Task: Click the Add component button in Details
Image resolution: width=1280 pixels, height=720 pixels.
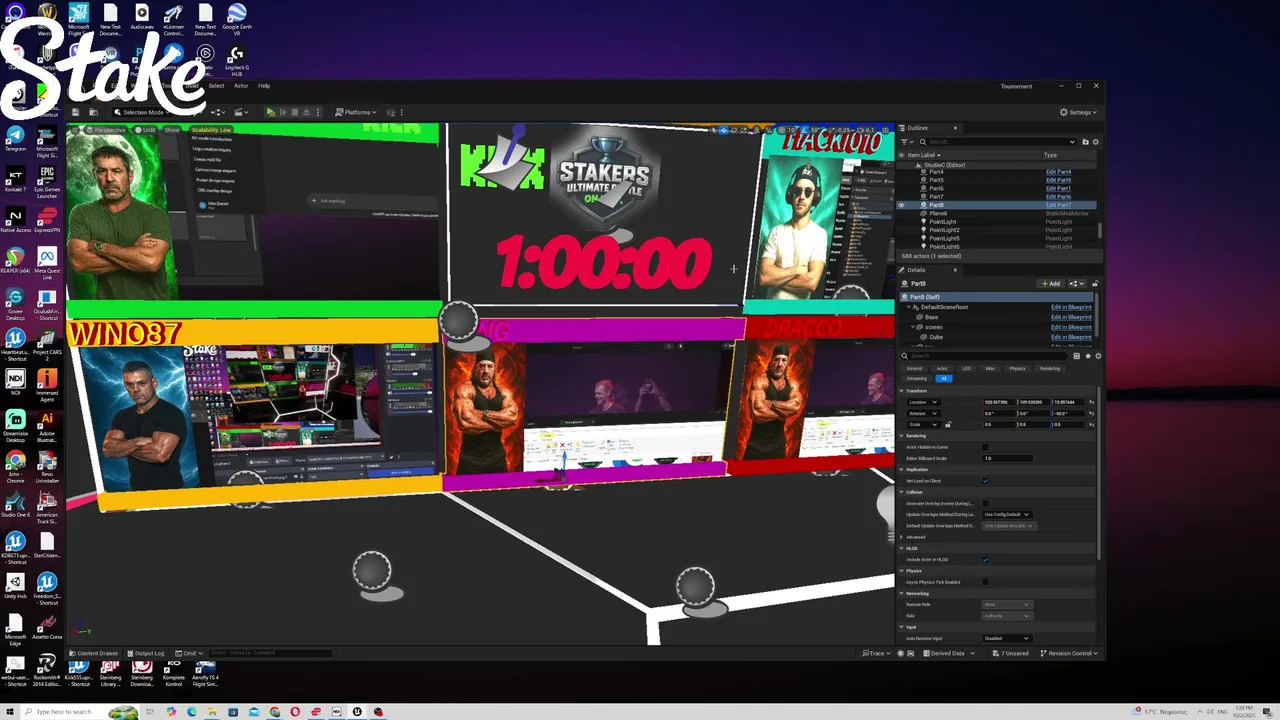Action: [x=1051, y=284]
